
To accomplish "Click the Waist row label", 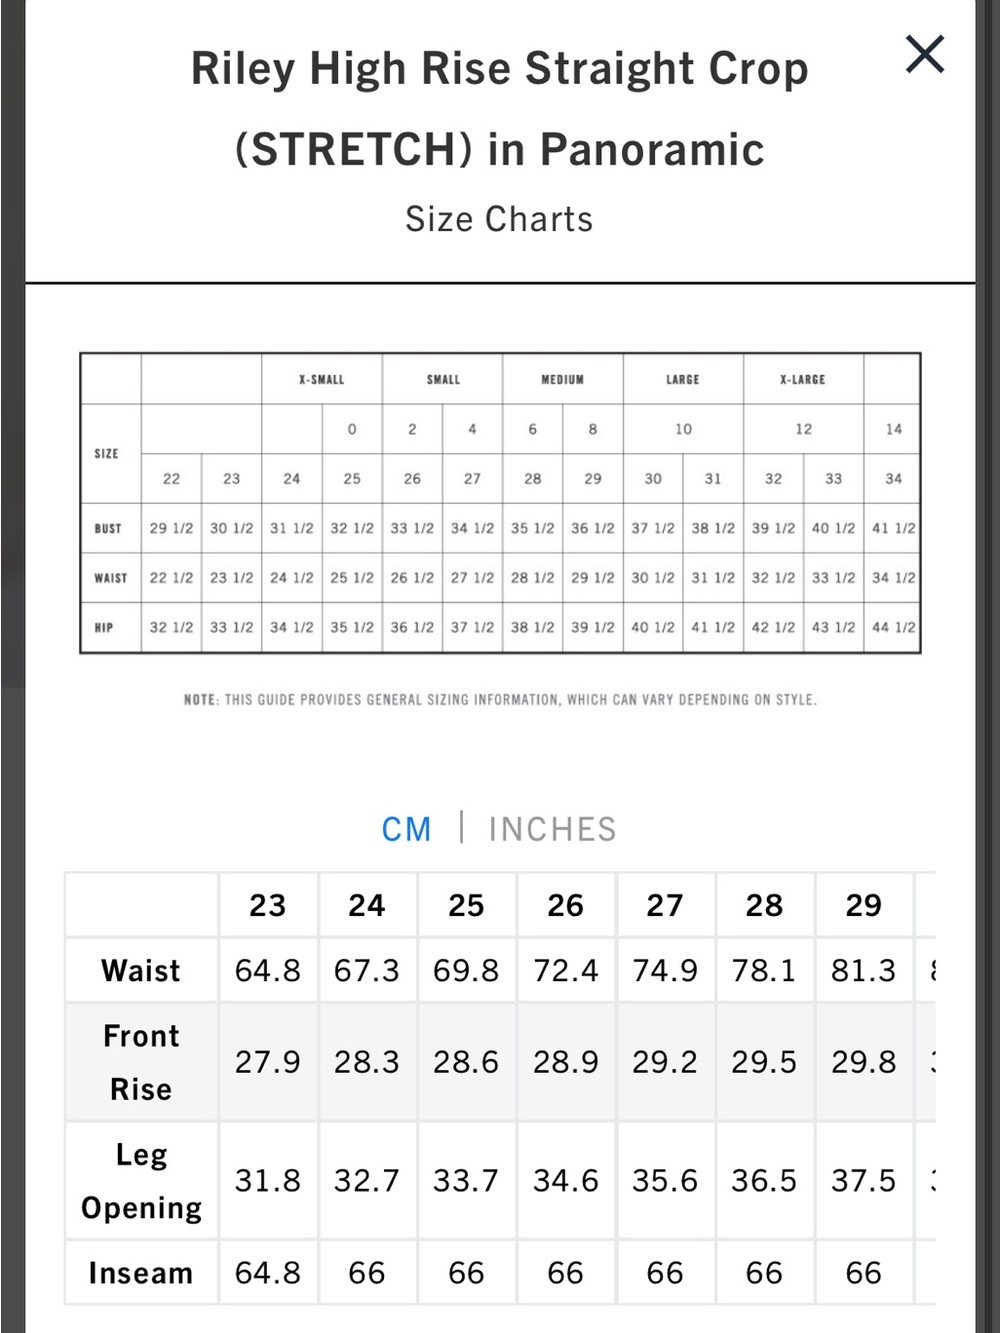I will tap(141, 970).
